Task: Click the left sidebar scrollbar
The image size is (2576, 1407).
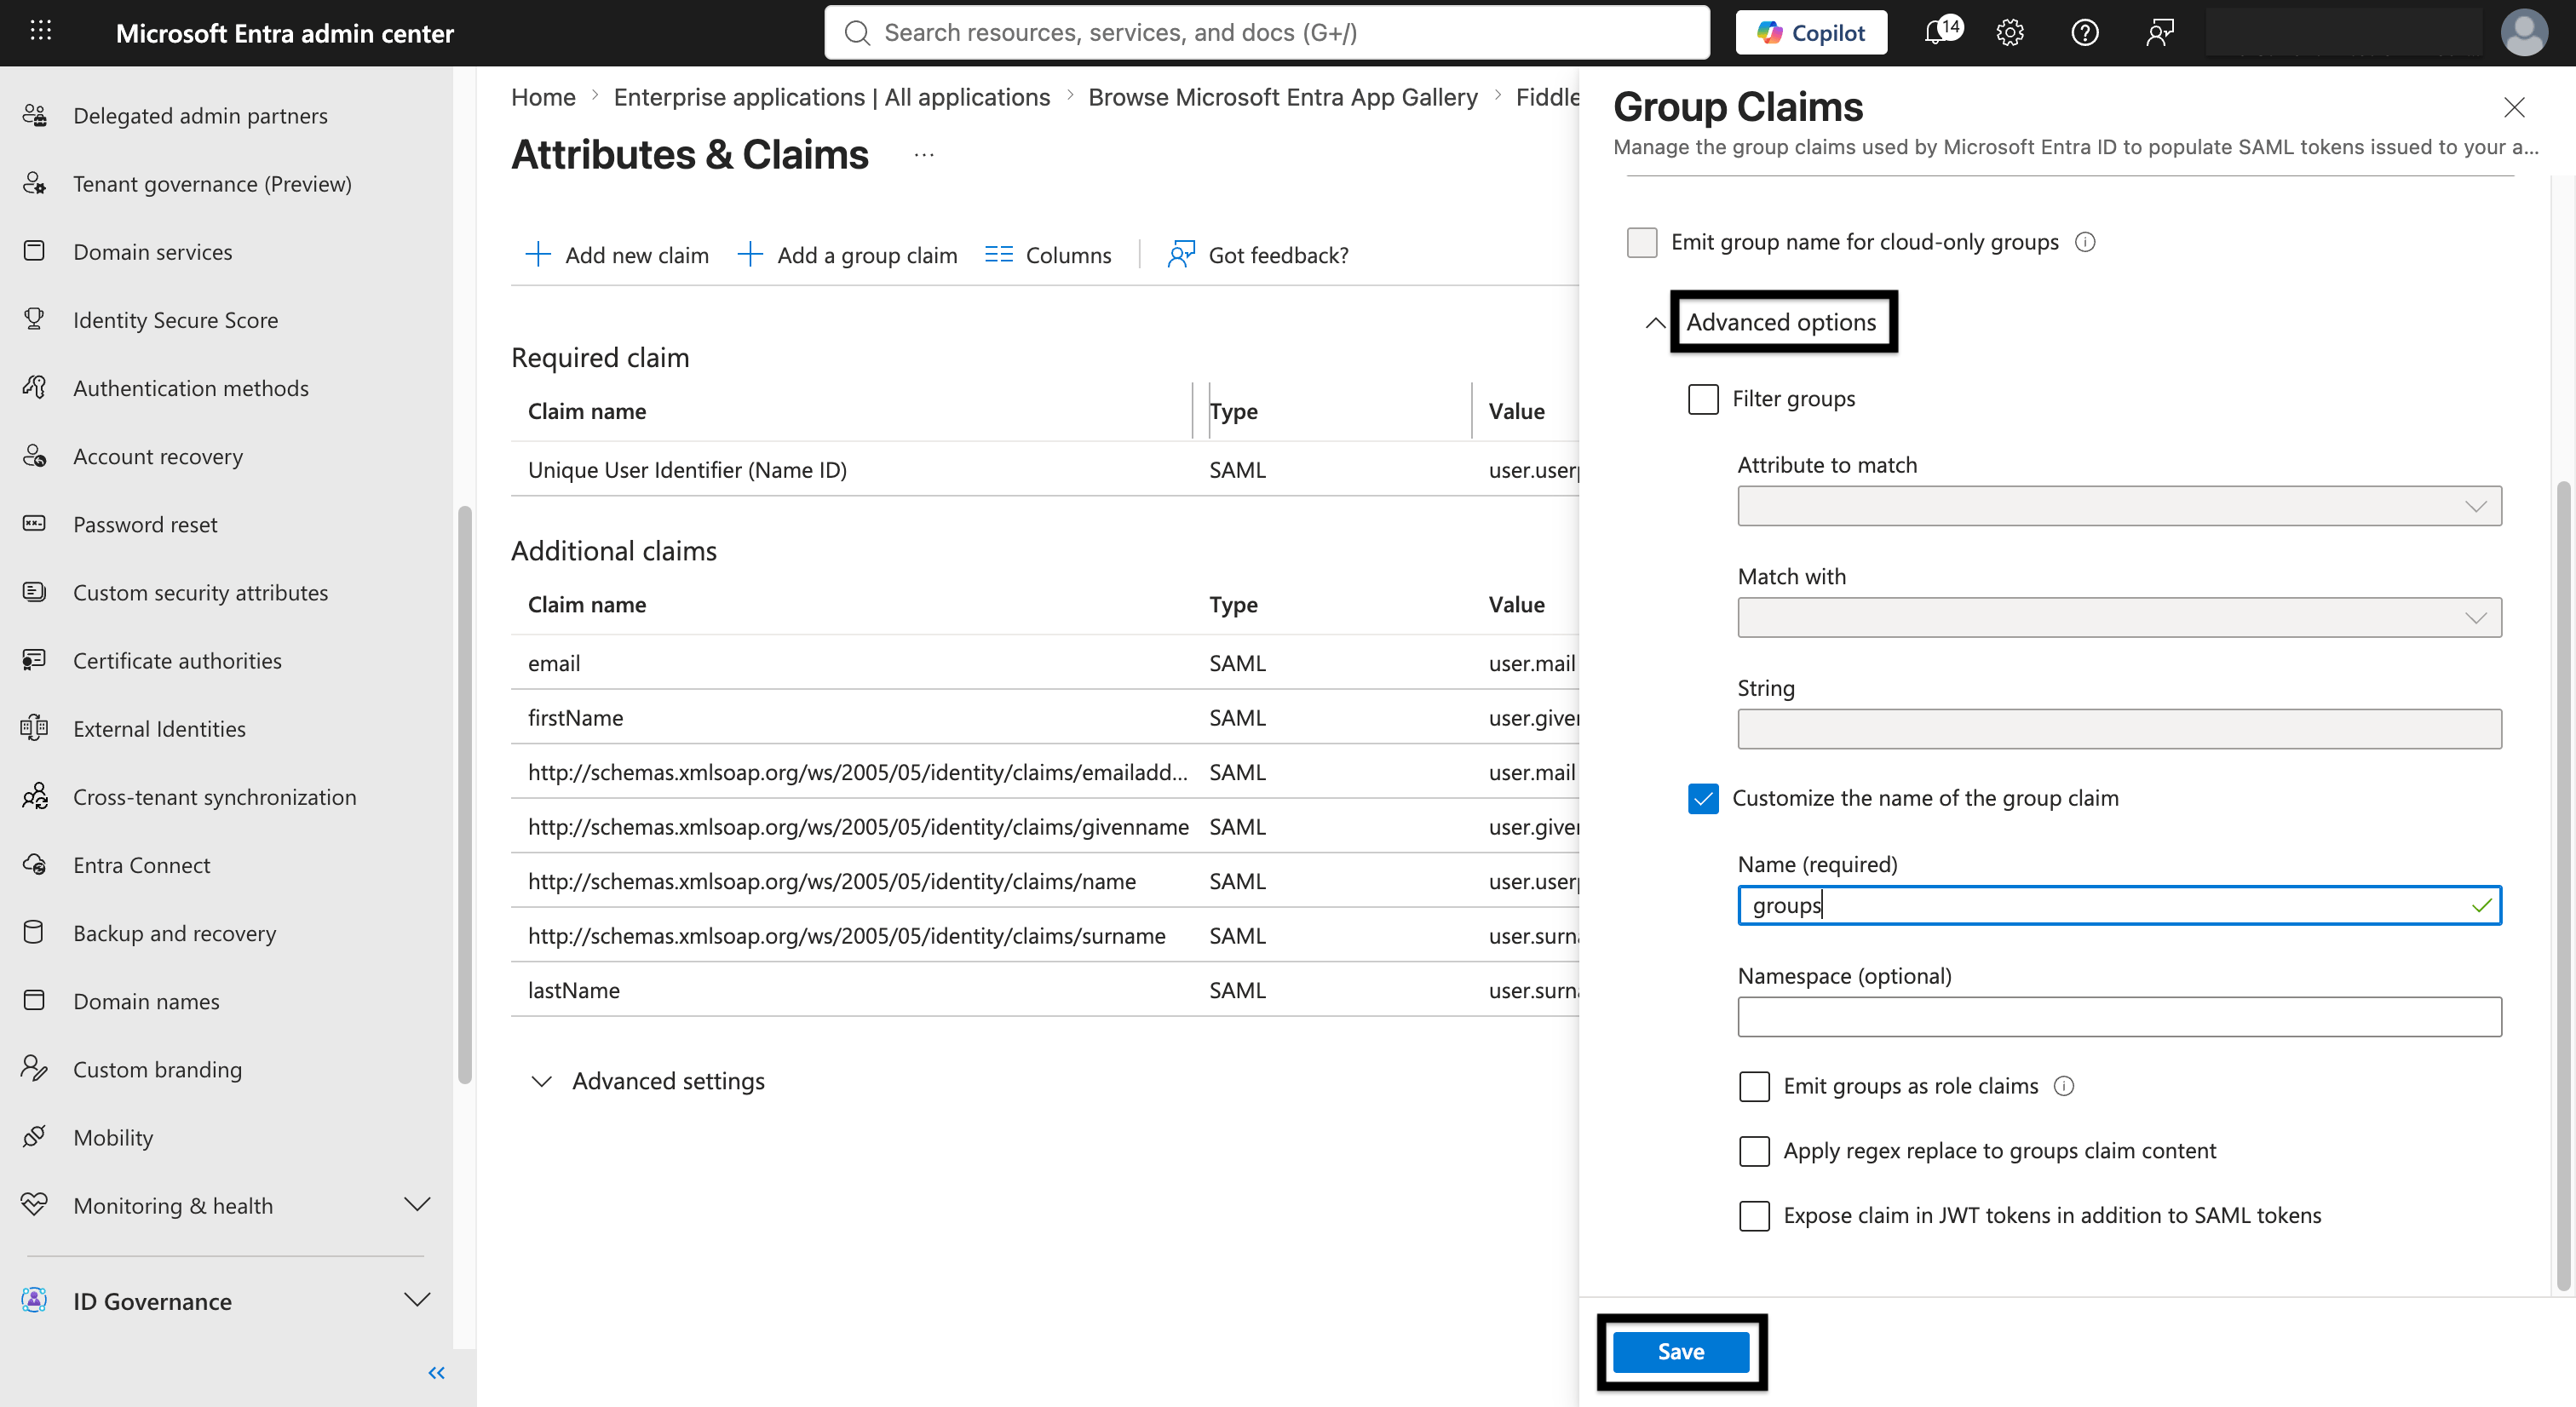Action: [x=465, y=795]
